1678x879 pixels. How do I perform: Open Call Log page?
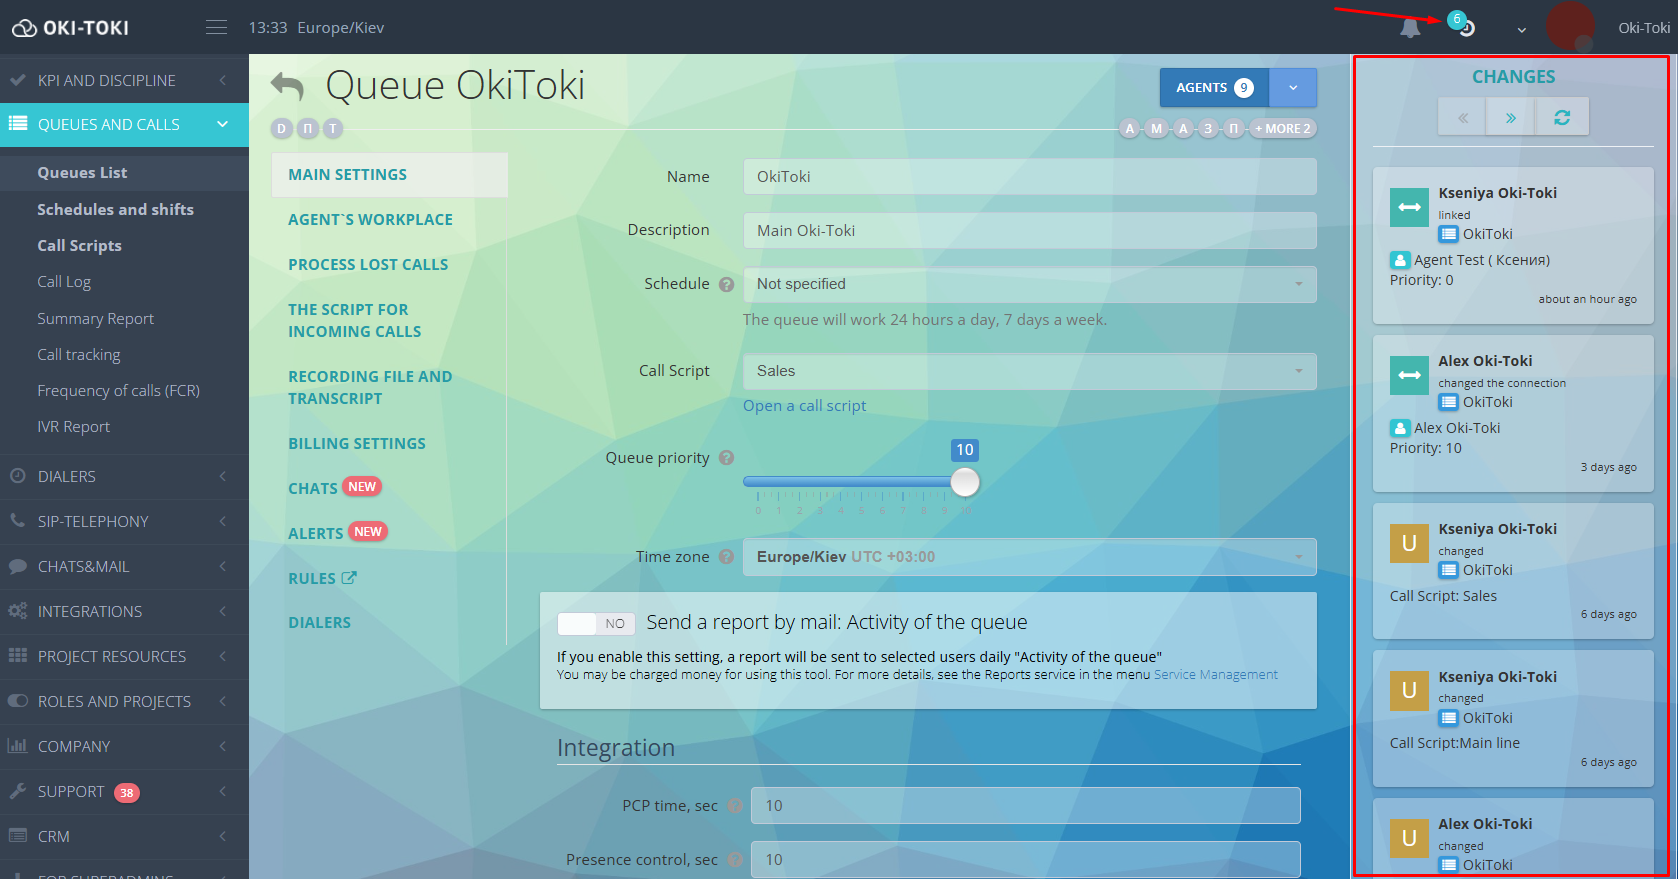click(64, 282)
